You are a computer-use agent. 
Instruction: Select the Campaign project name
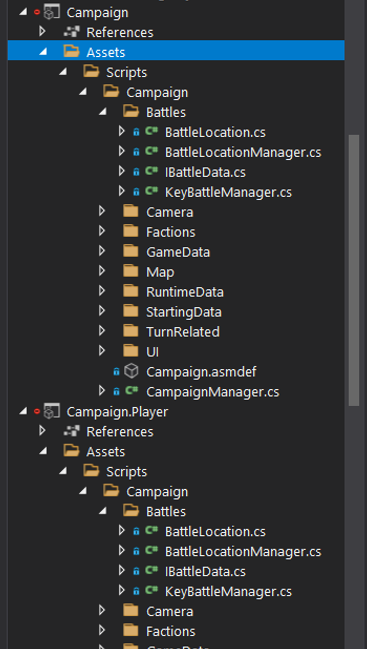coord(97,12)
